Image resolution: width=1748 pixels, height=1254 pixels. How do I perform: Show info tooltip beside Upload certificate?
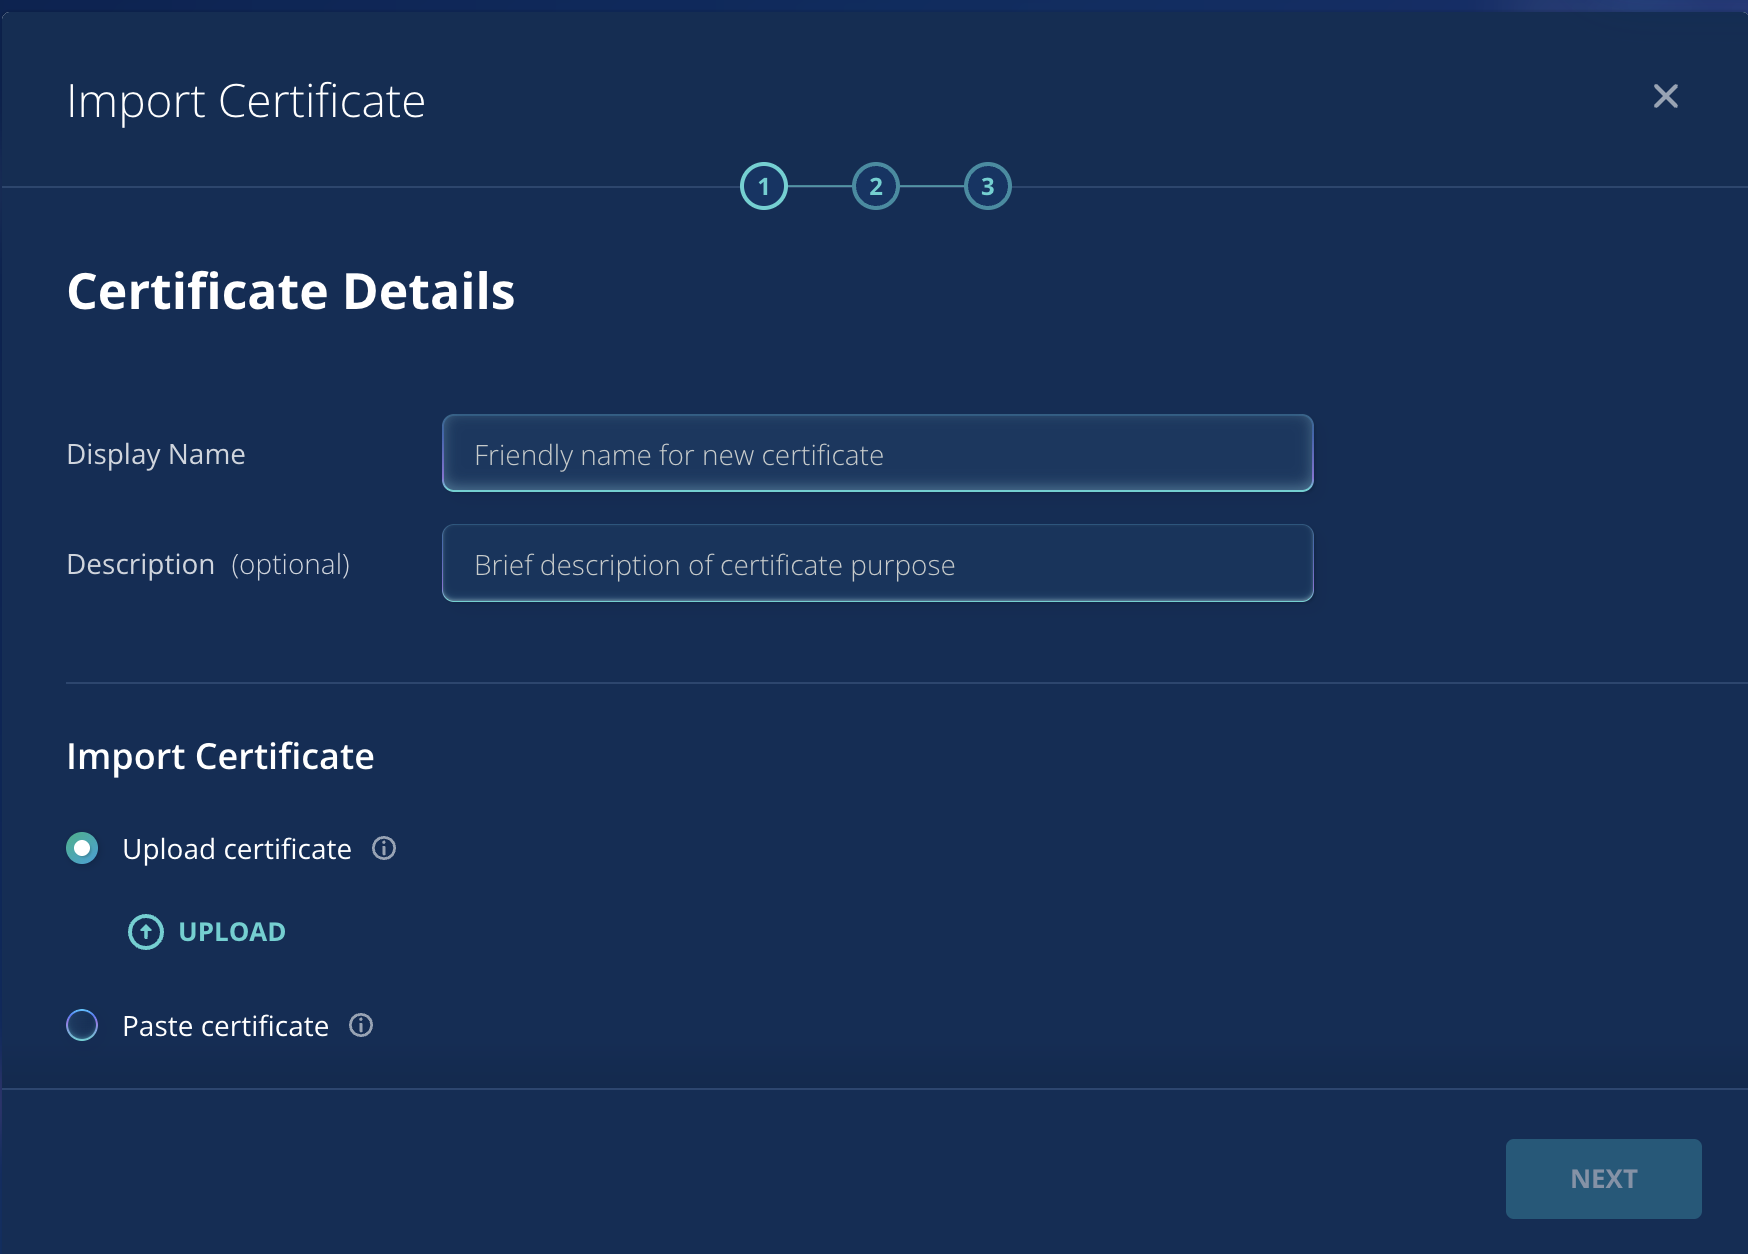384,849
